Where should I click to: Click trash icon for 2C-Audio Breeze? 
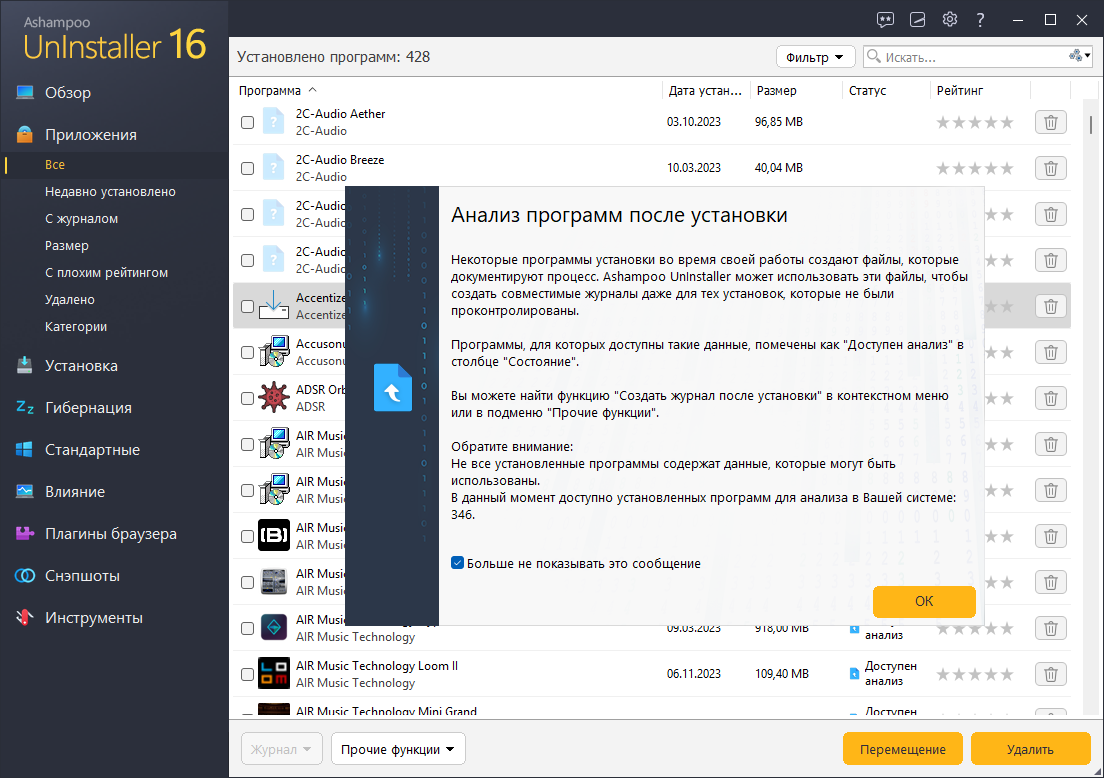point(1050,168)
